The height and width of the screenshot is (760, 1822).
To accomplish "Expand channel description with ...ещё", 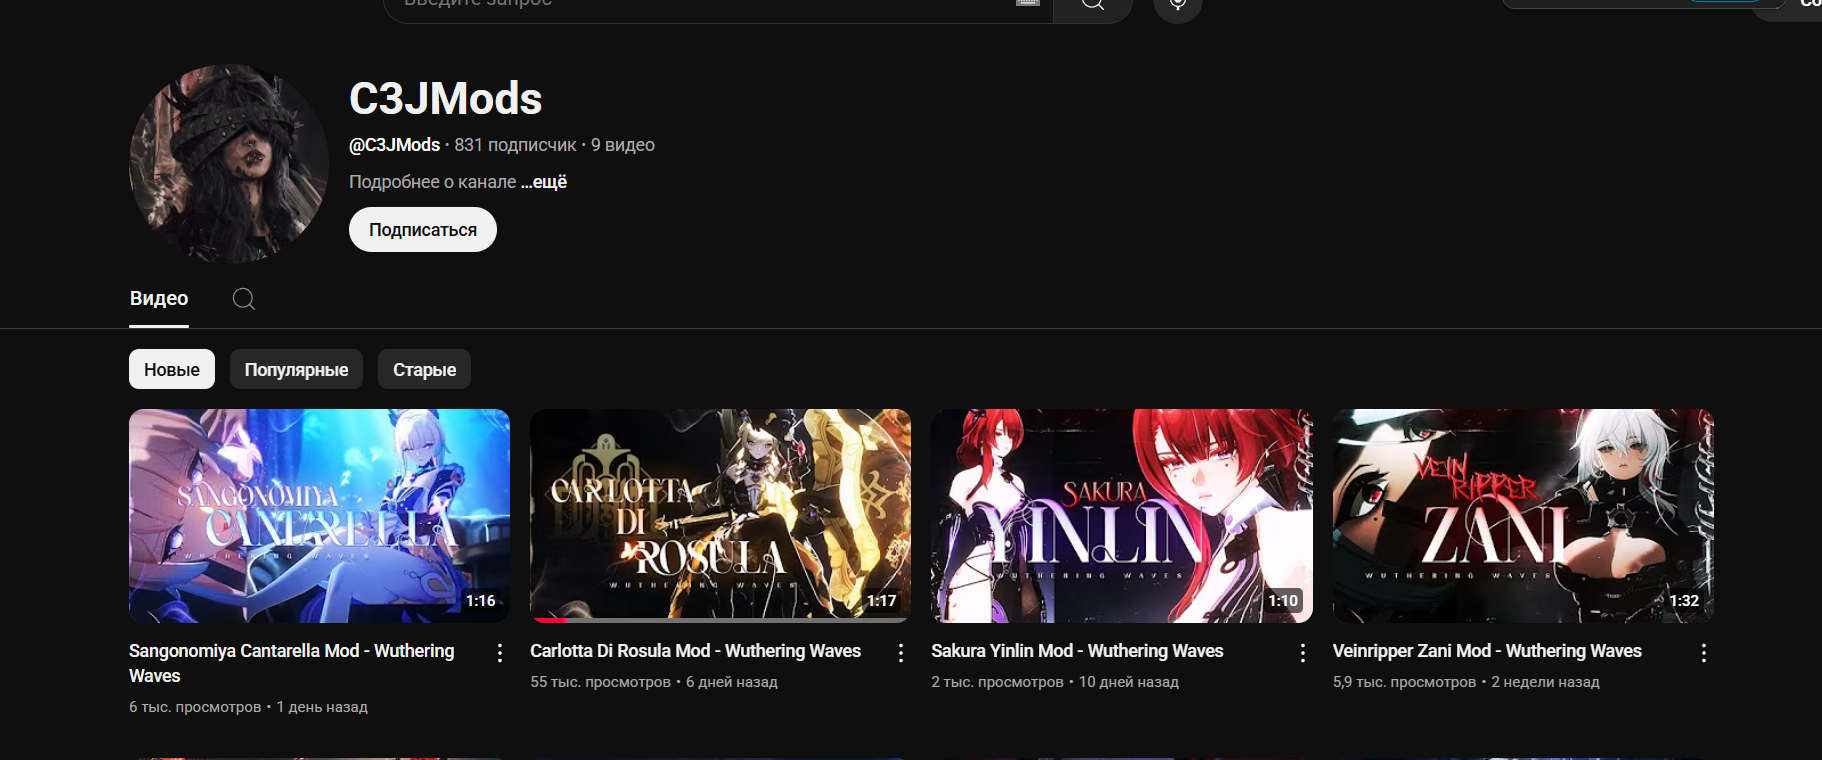I will click(x=544, y=182).
